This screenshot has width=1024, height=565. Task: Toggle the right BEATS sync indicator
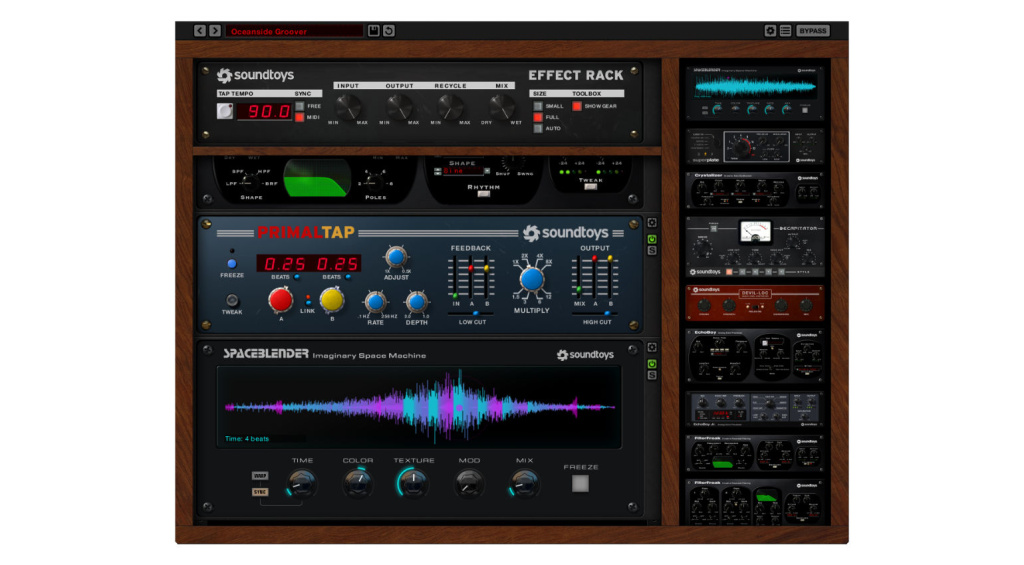pos(348,277)
